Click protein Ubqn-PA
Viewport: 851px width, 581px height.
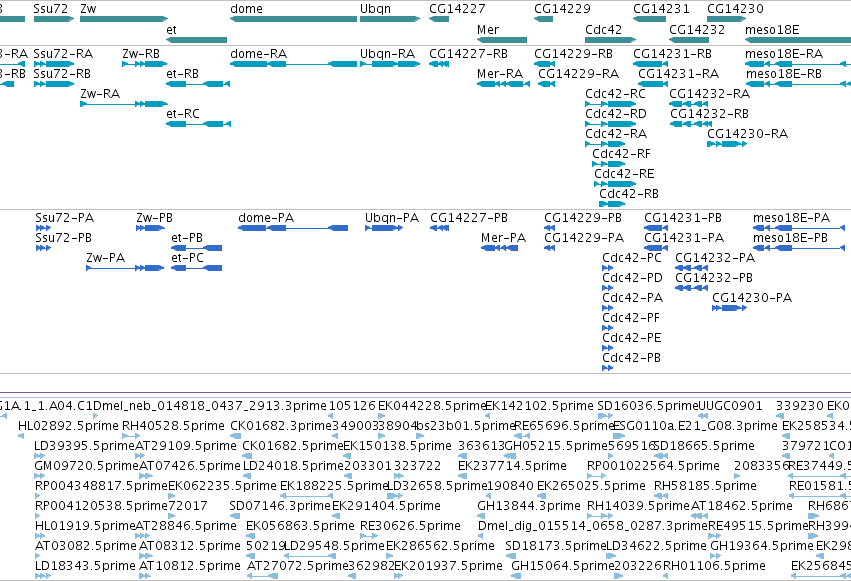click(384, 228)
